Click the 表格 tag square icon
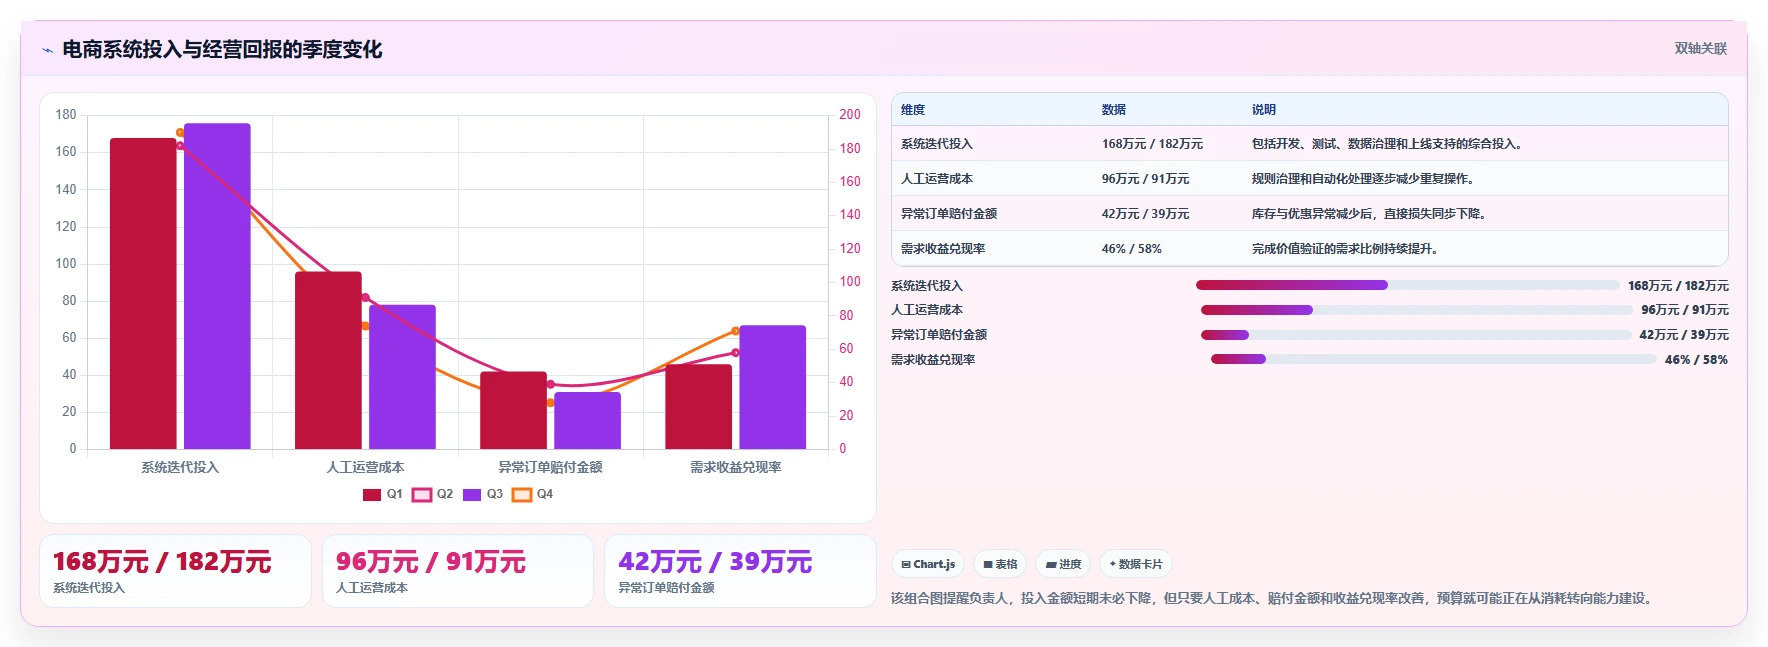This screenshot has width=1768, height=647. pos(988,565)
